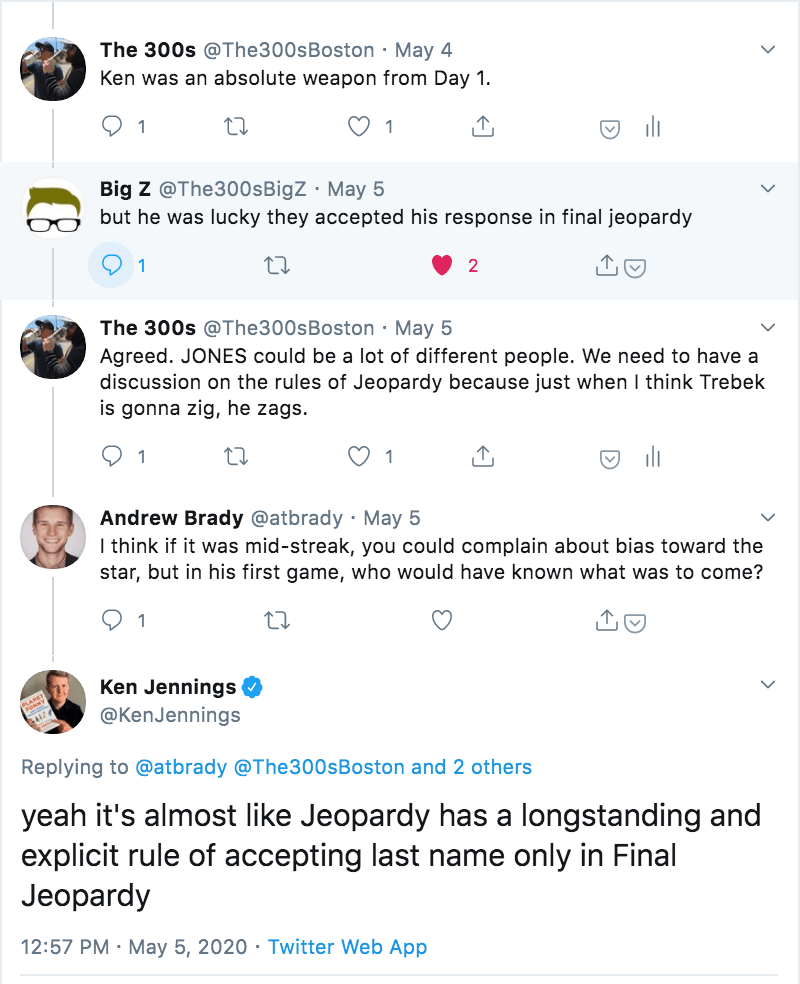
Task: Click the "Twitter Web App" source link
Action: (347, 946)
